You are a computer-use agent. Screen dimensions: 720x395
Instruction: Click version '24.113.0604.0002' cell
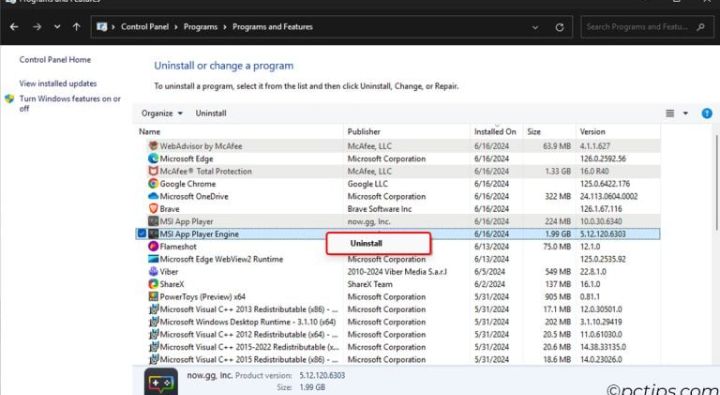coord(608,196)
